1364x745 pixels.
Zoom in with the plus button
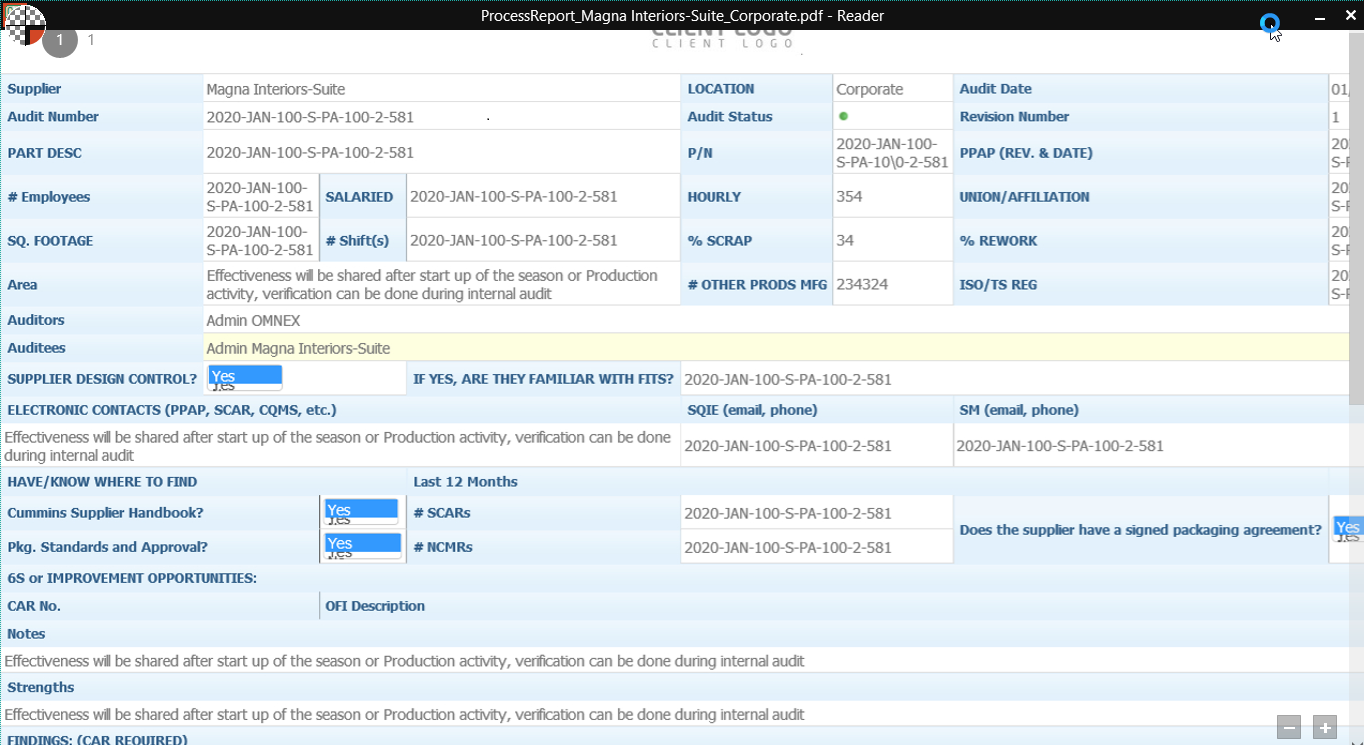1324,727
